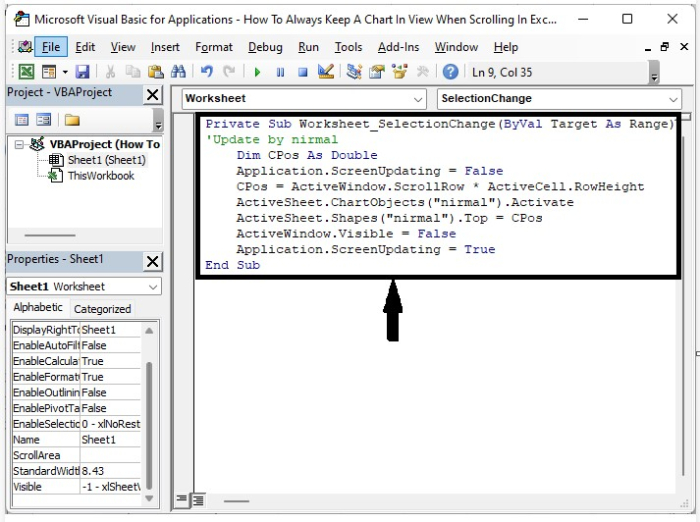Viewport: 700px width, 522px height.
Task: Switch to the Alphabetic tab
Action: pyautogui.click(x=38, y=307)
